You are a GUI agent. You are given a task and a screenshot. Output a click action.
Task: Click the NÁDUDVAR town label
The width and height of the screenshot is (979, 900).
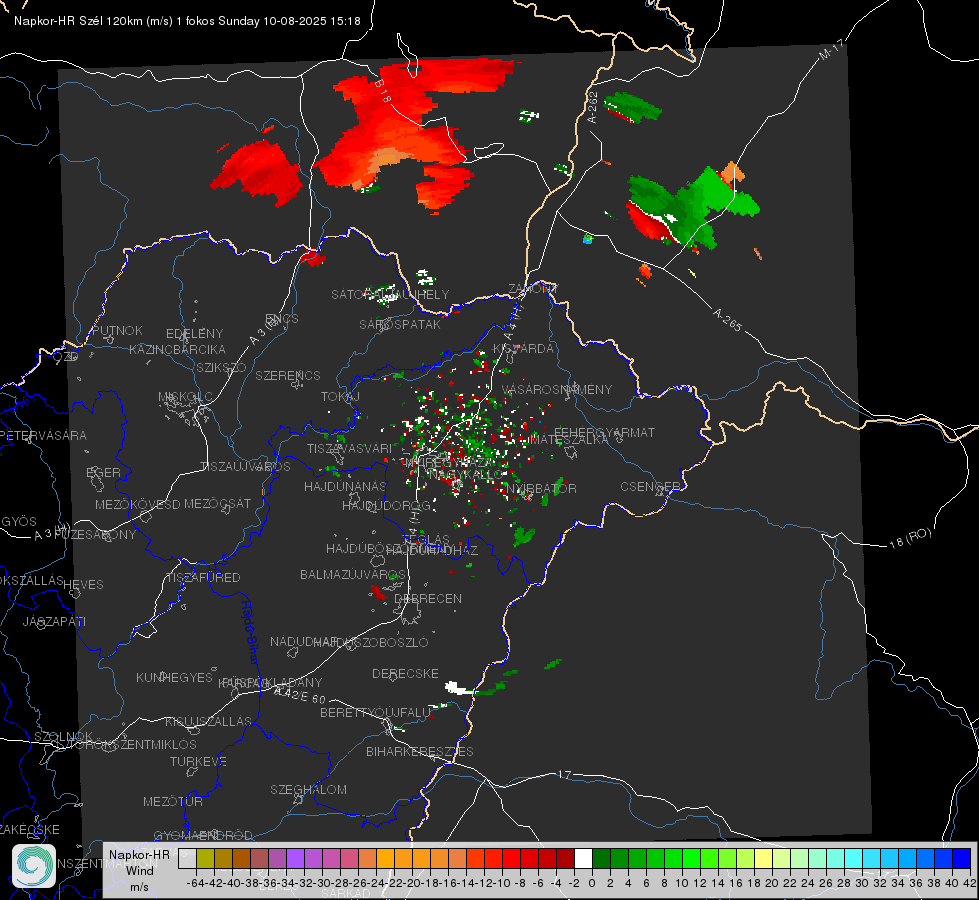[303, 642]
